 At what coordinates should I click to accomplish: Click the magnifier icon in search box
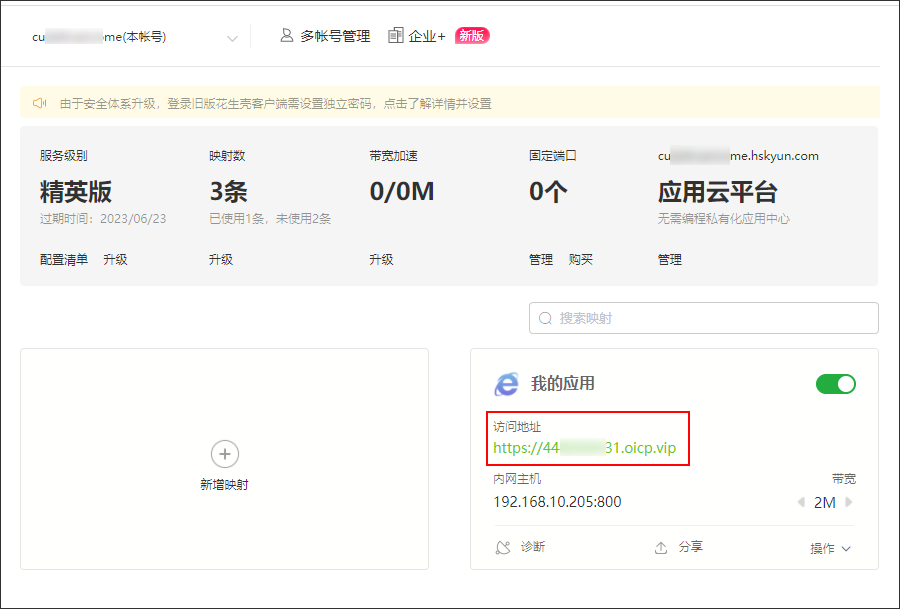[546, 318]
